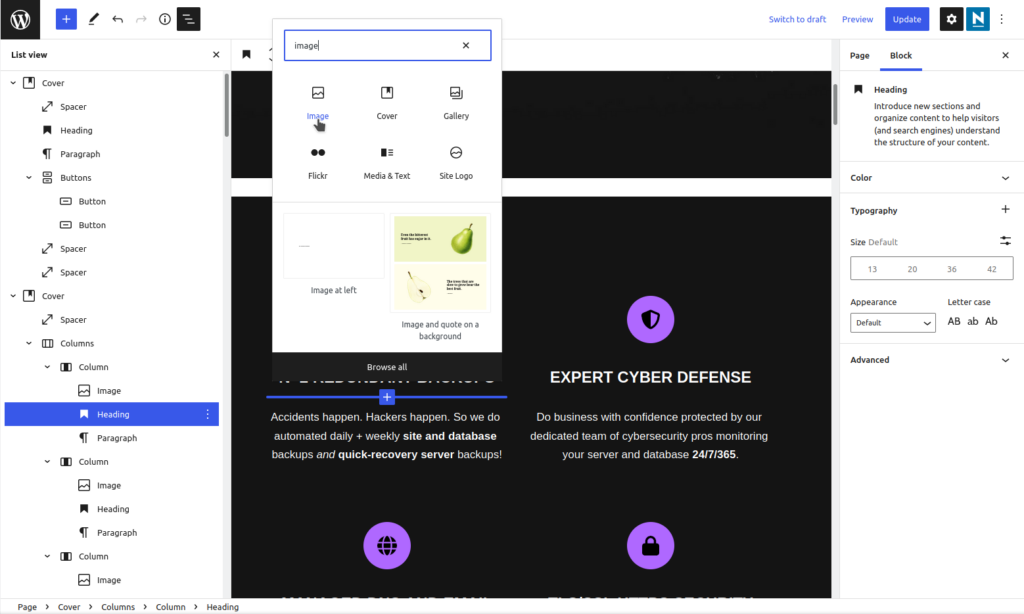
Task: Choose the Image at left pattern
Action: (334, 254)
